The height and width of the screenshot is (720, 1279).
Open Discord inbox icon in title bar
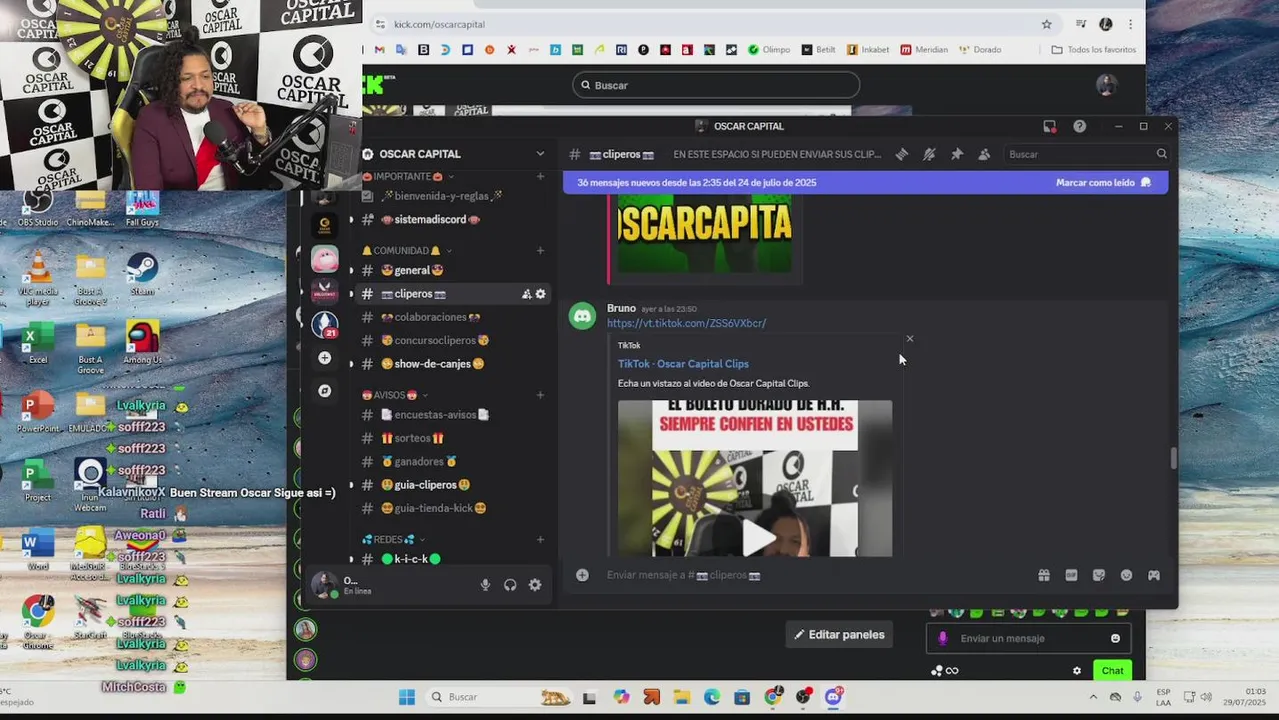(1049, 126)
